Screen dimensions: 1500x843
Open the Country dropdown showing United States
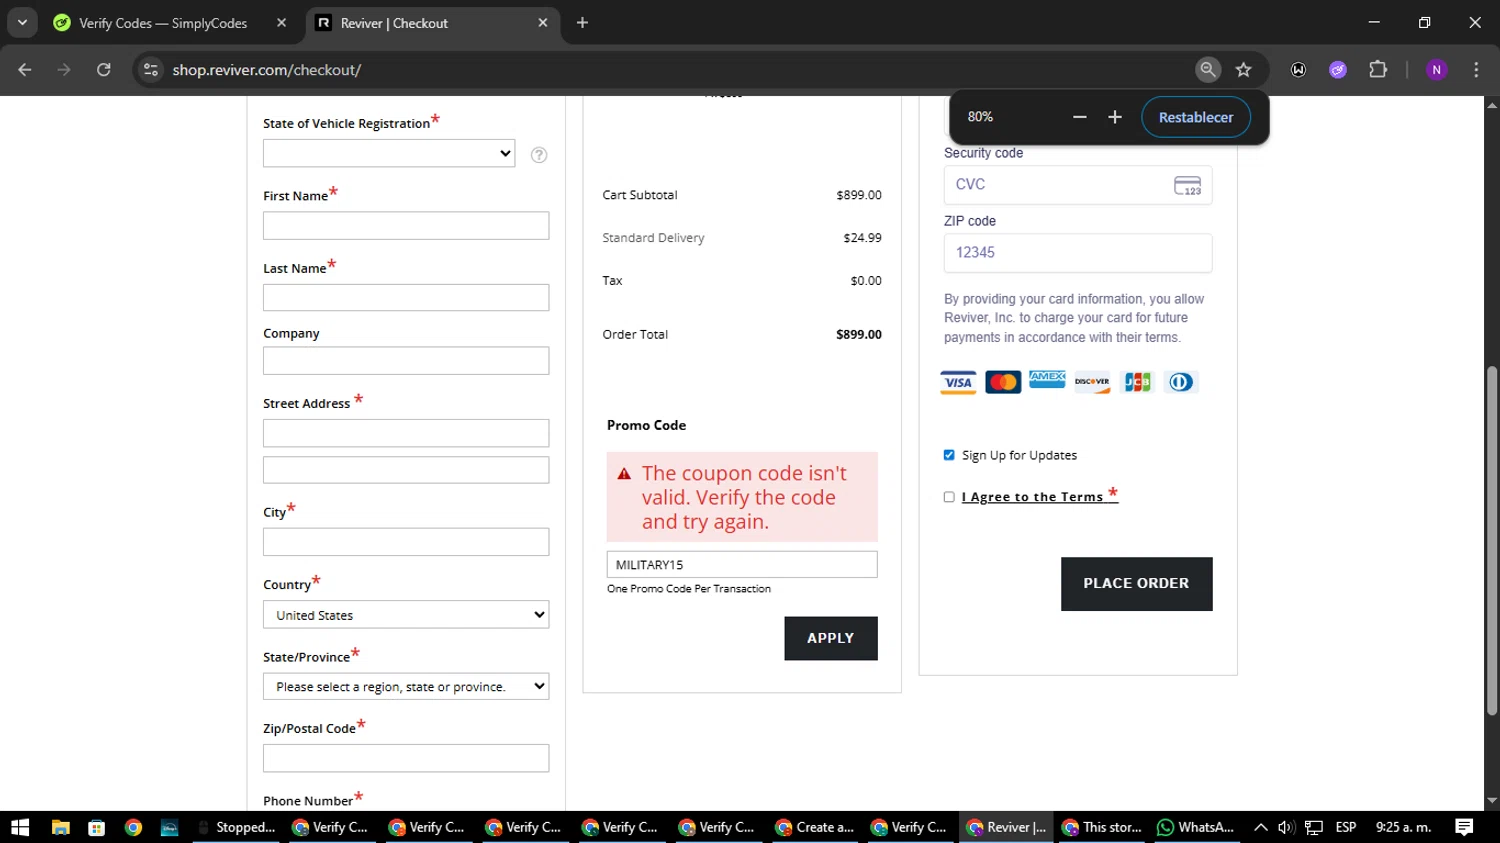[406, 615]
